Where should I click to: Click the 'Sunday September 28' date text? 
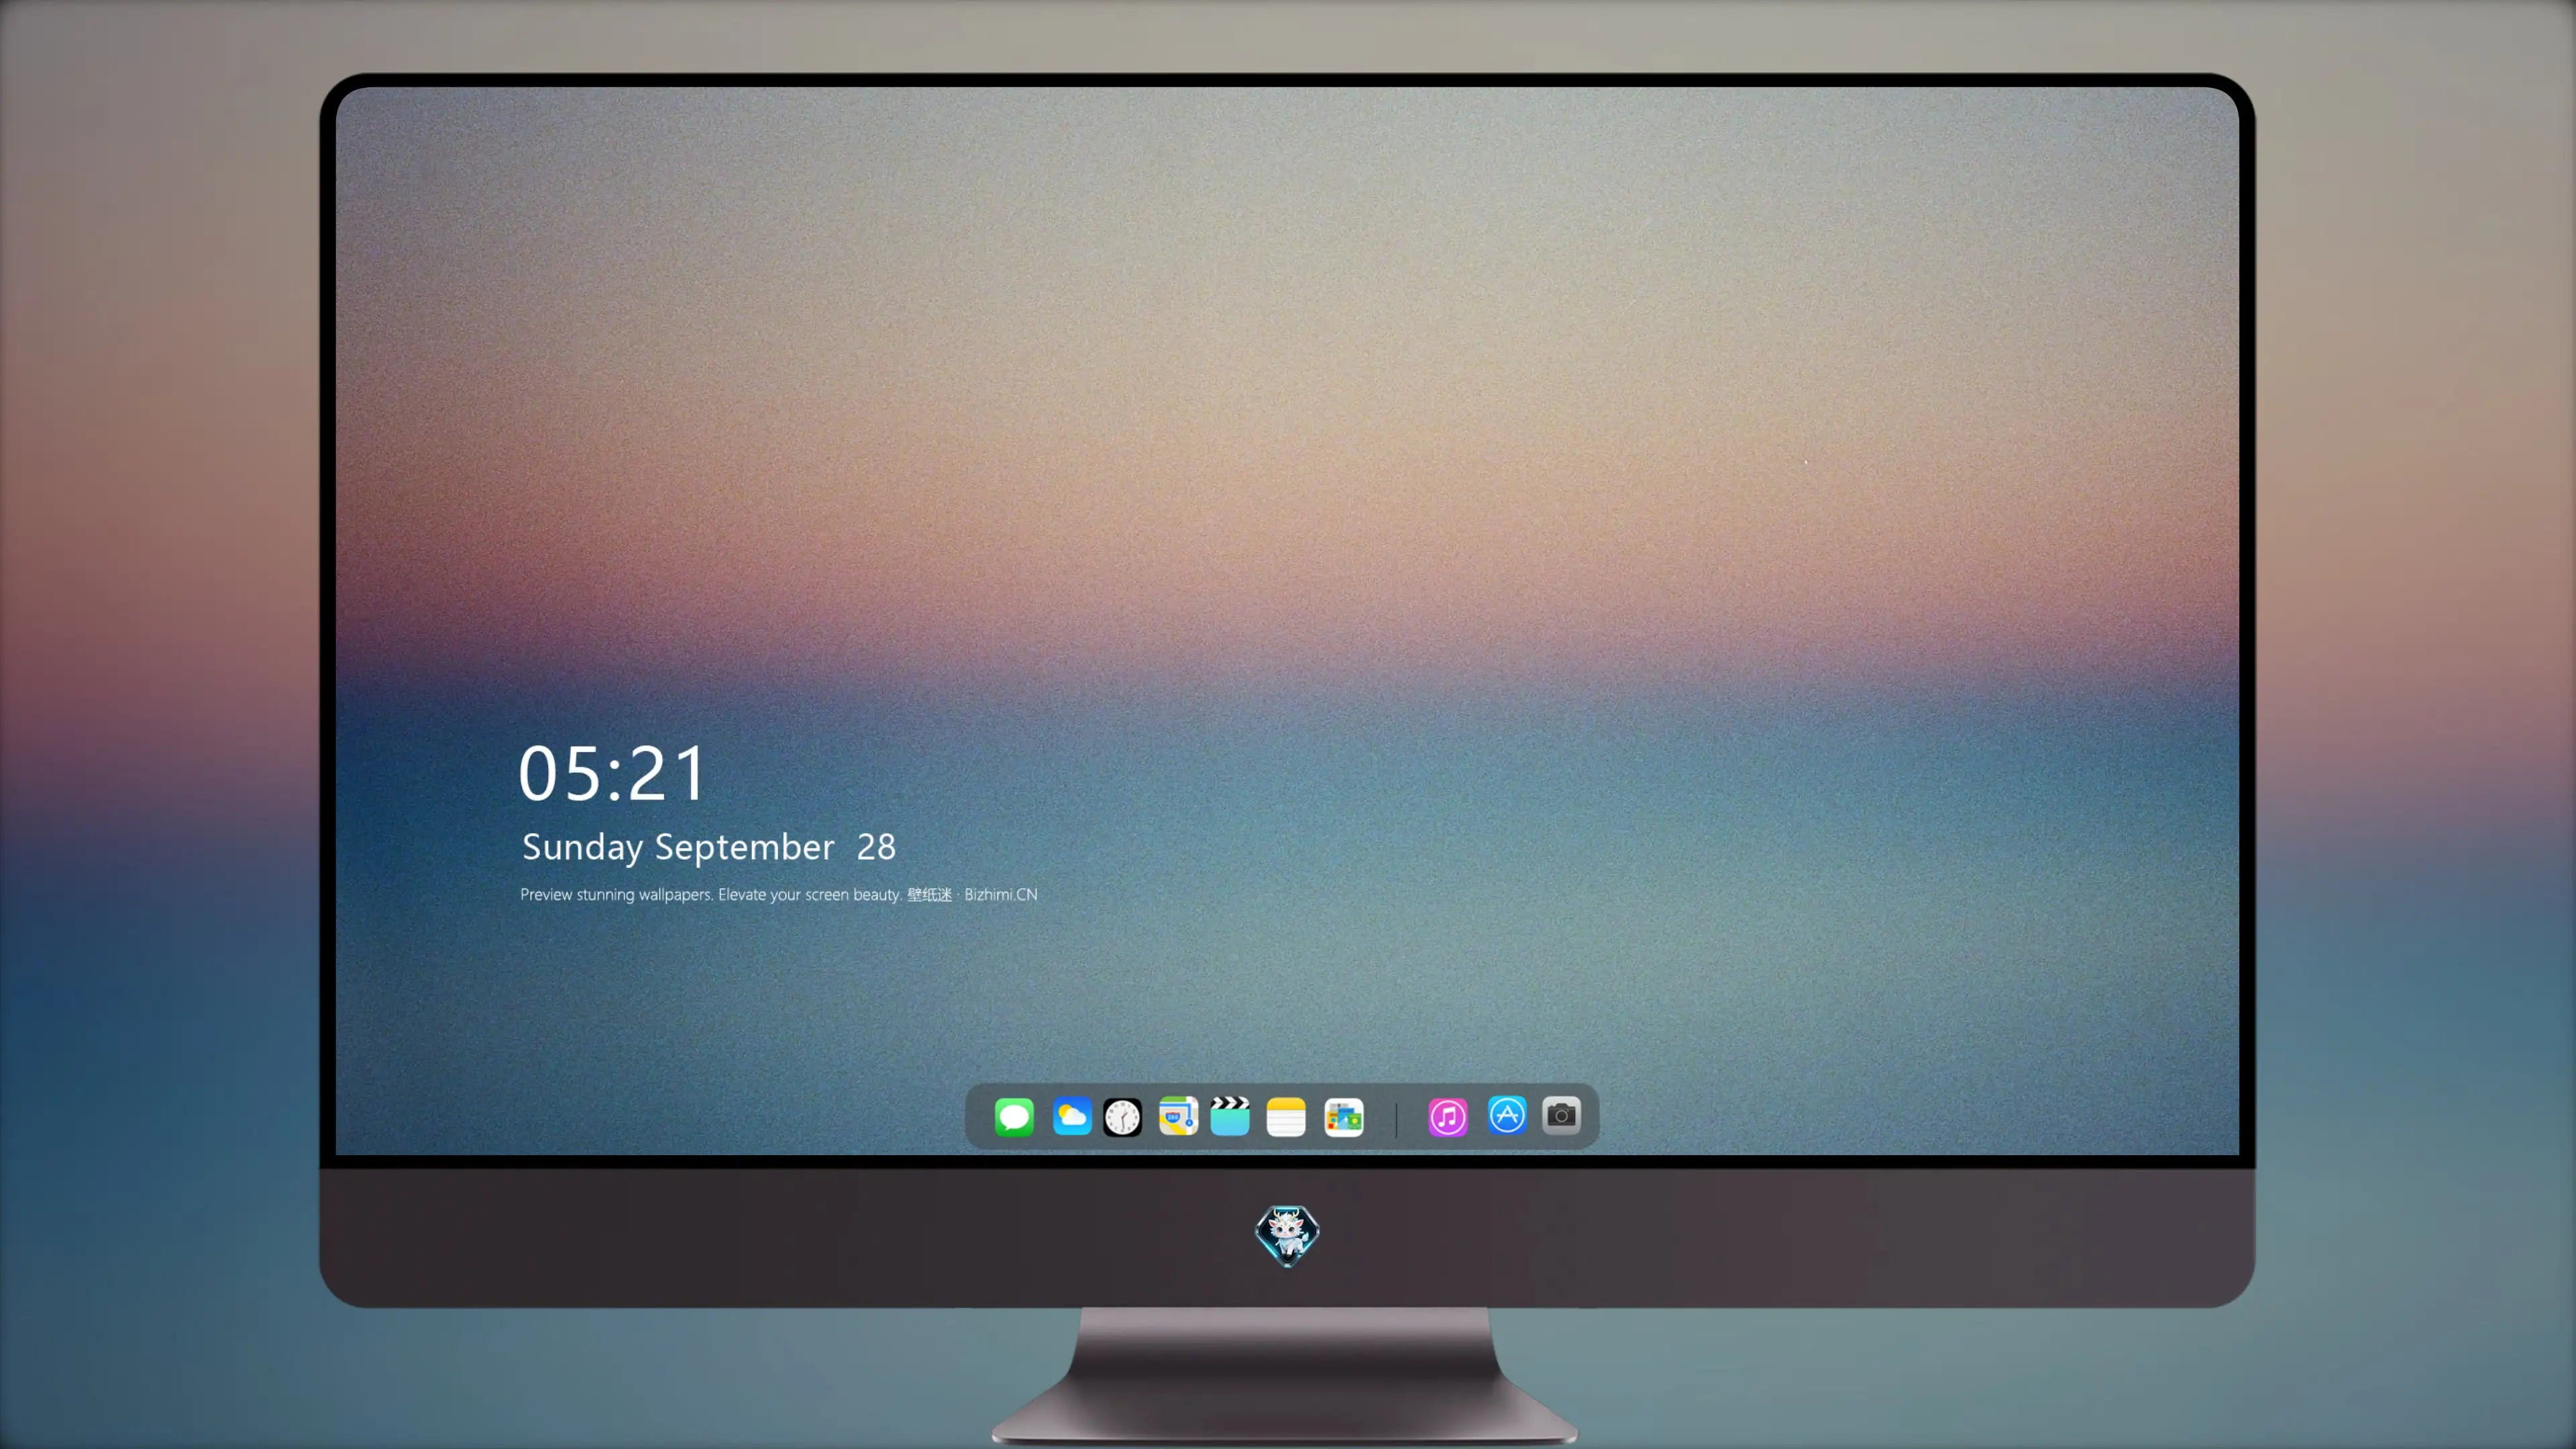tap(709, 847)
